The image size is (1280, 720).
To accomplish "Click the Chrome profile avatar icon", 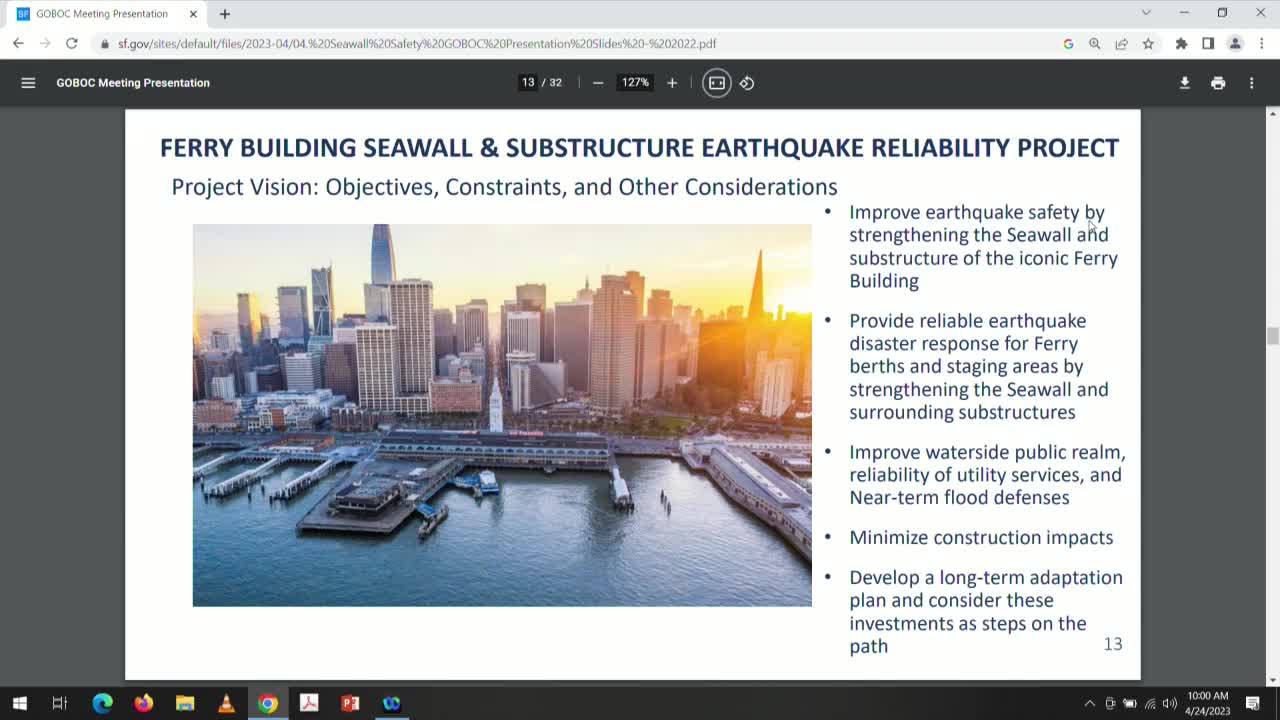I will (1233, 44).
